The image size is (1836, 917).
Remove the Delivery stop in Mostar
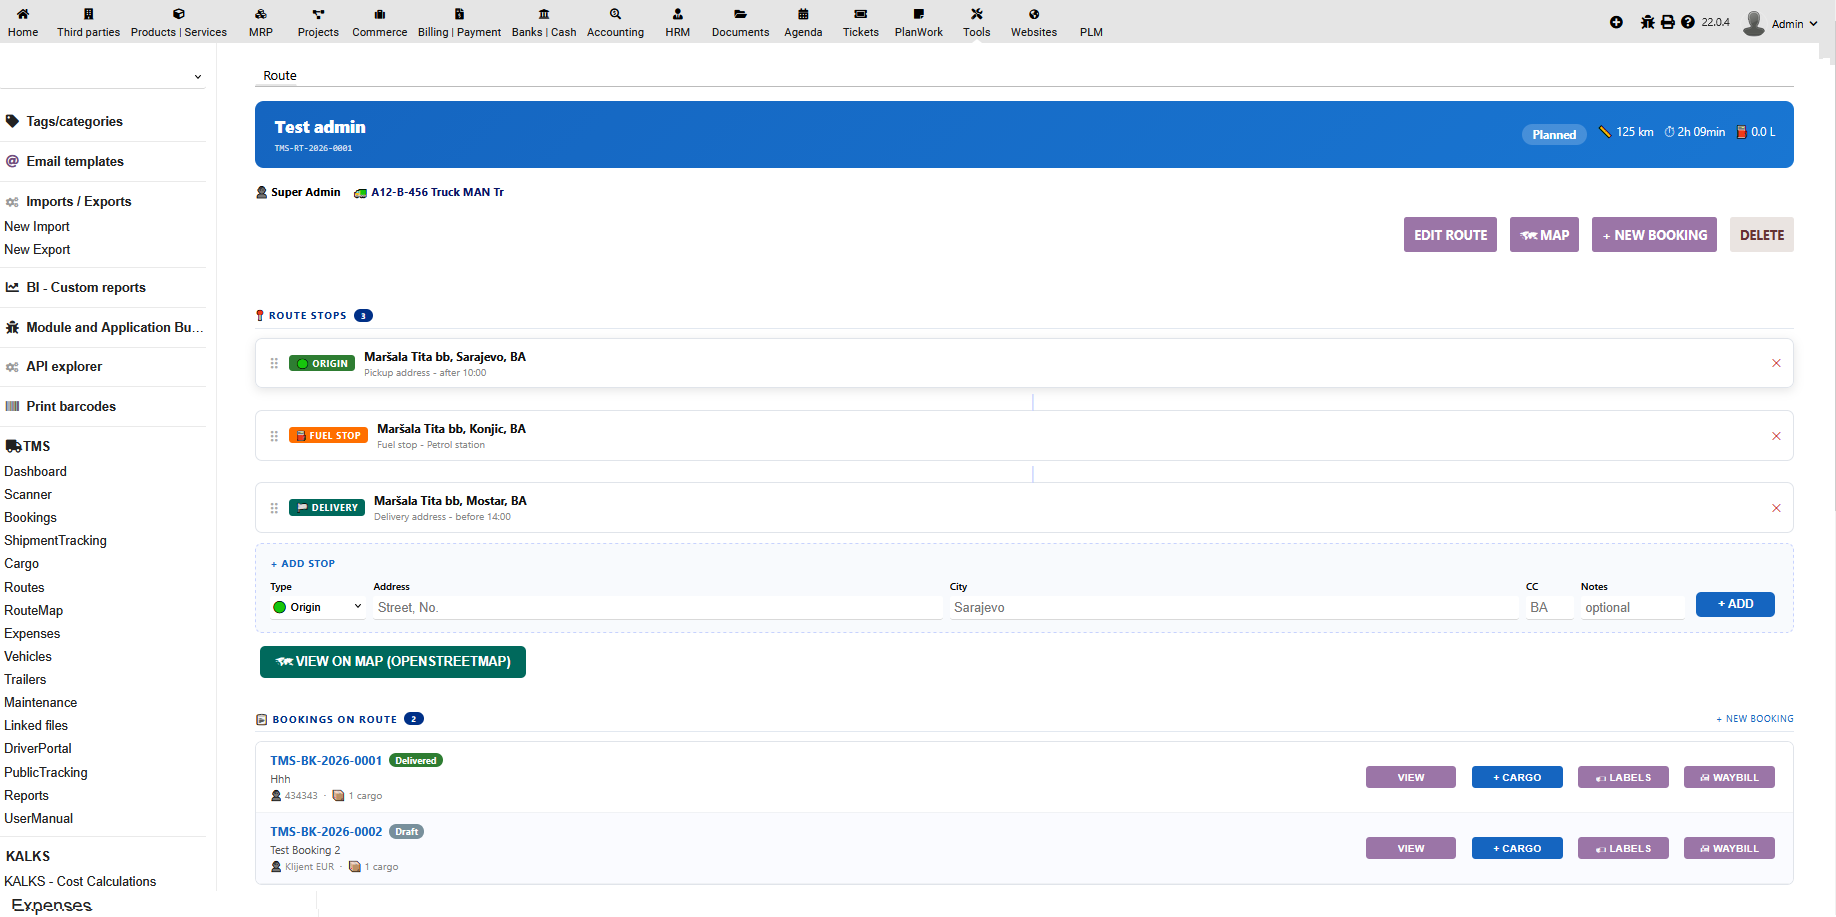pos(1776,508)
